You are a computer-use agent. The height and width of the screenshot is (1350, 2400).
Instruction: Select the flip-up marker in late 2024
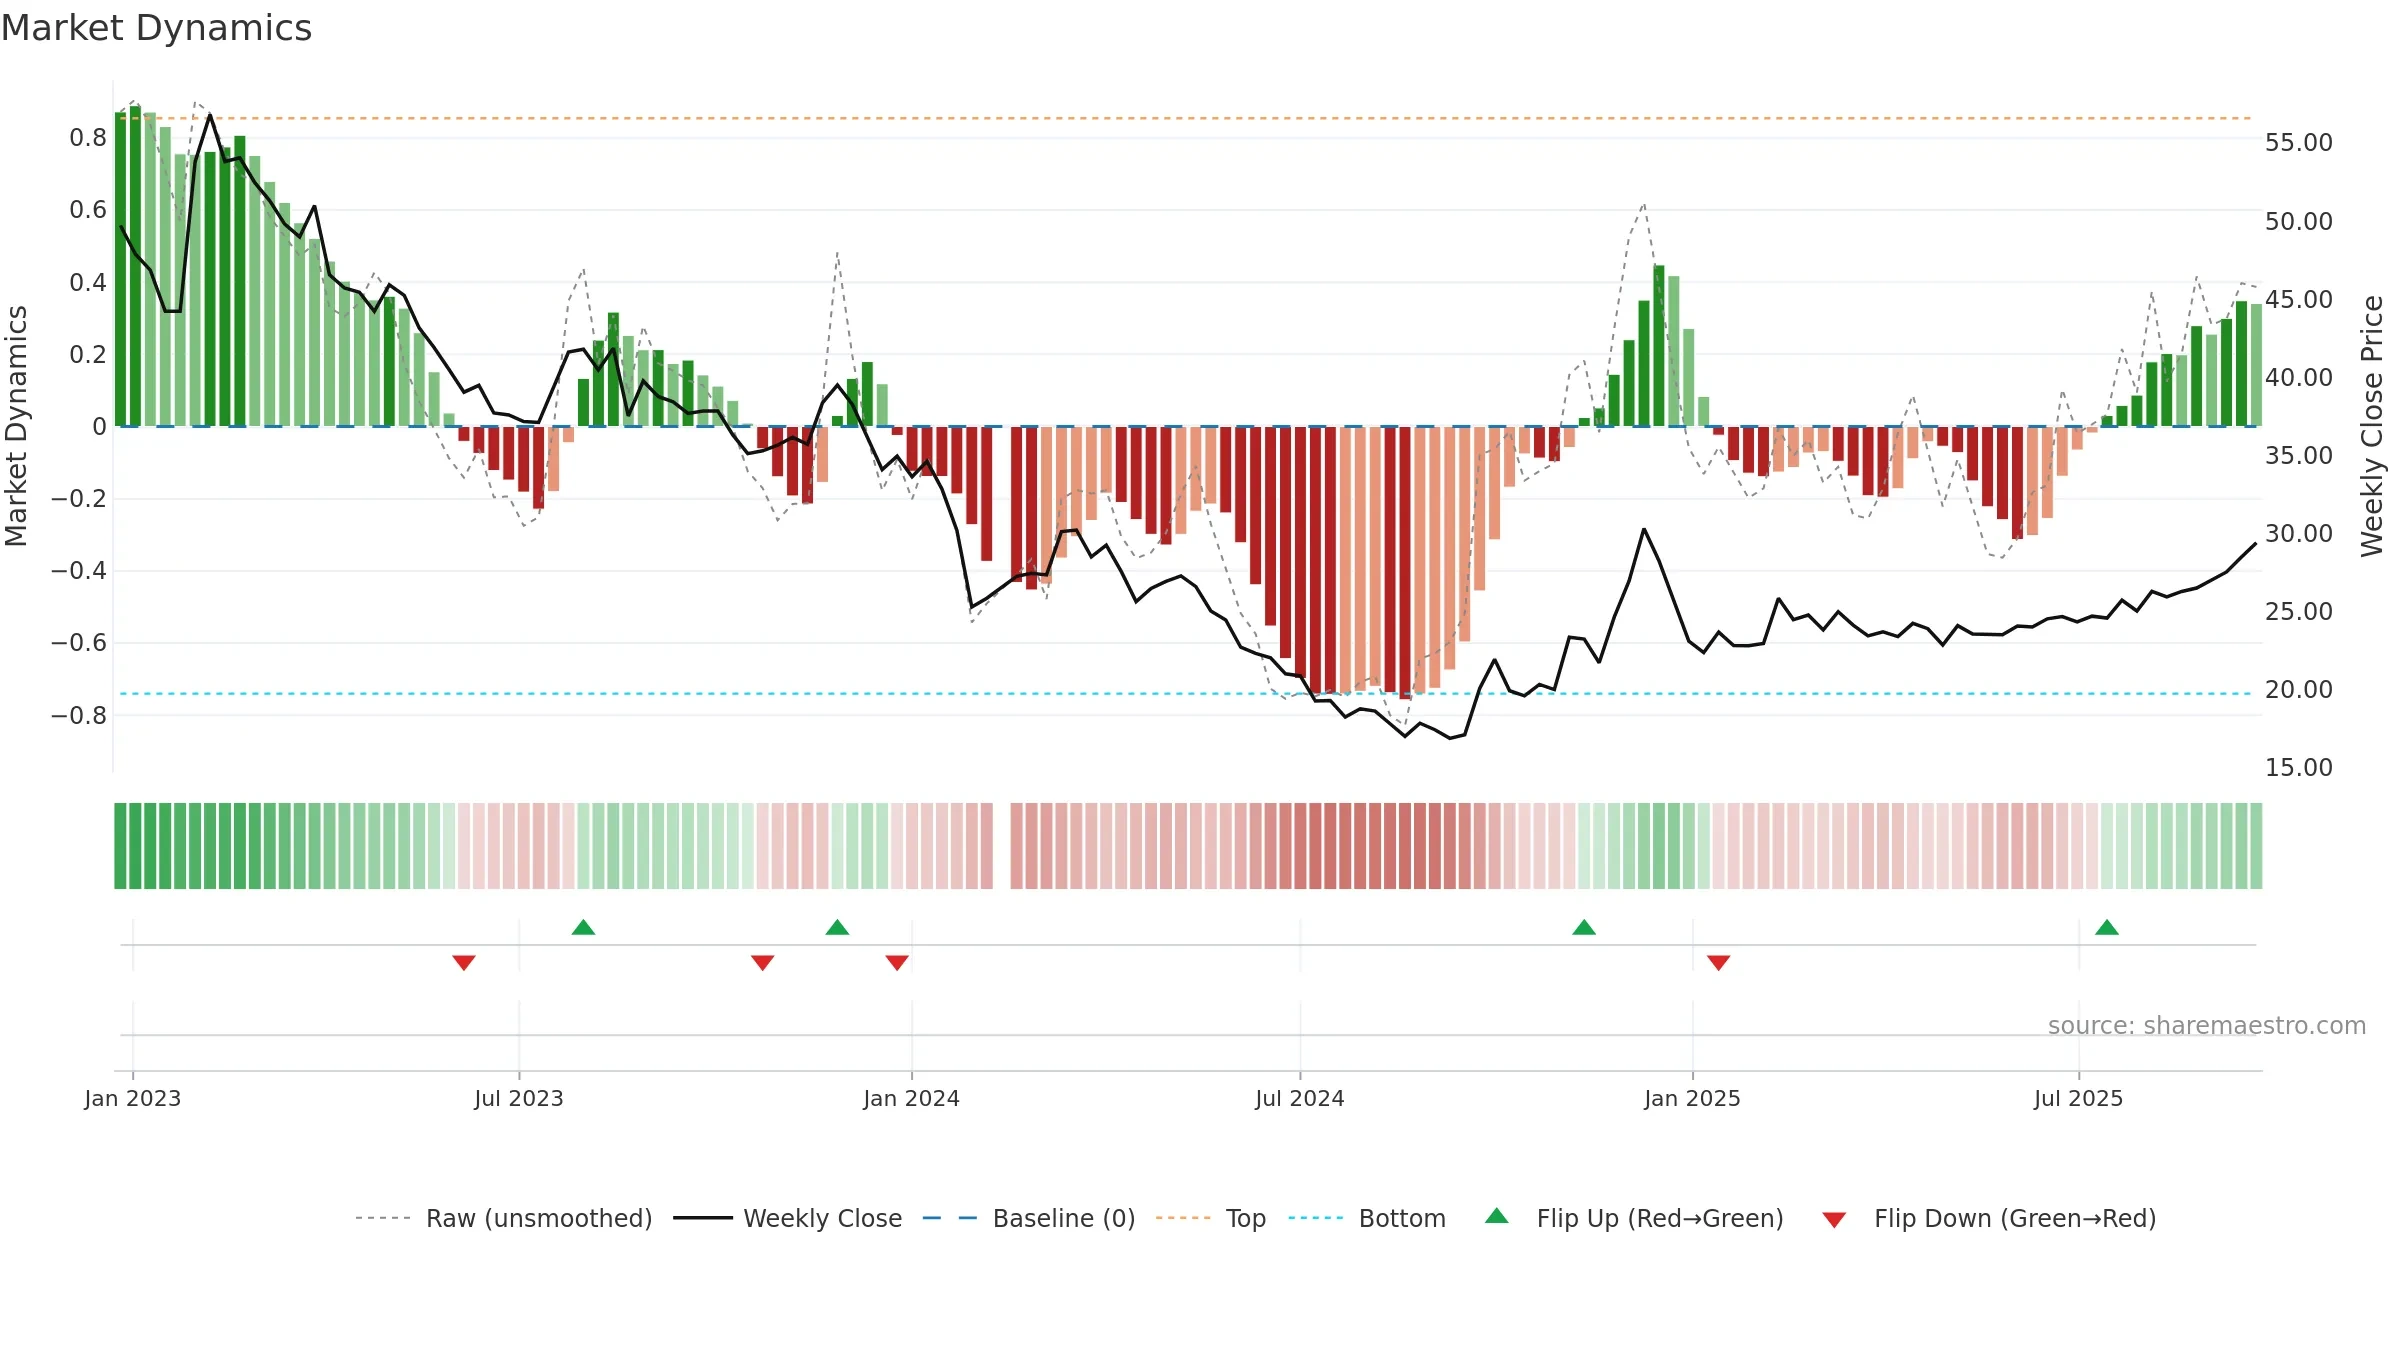point(1584,927)
